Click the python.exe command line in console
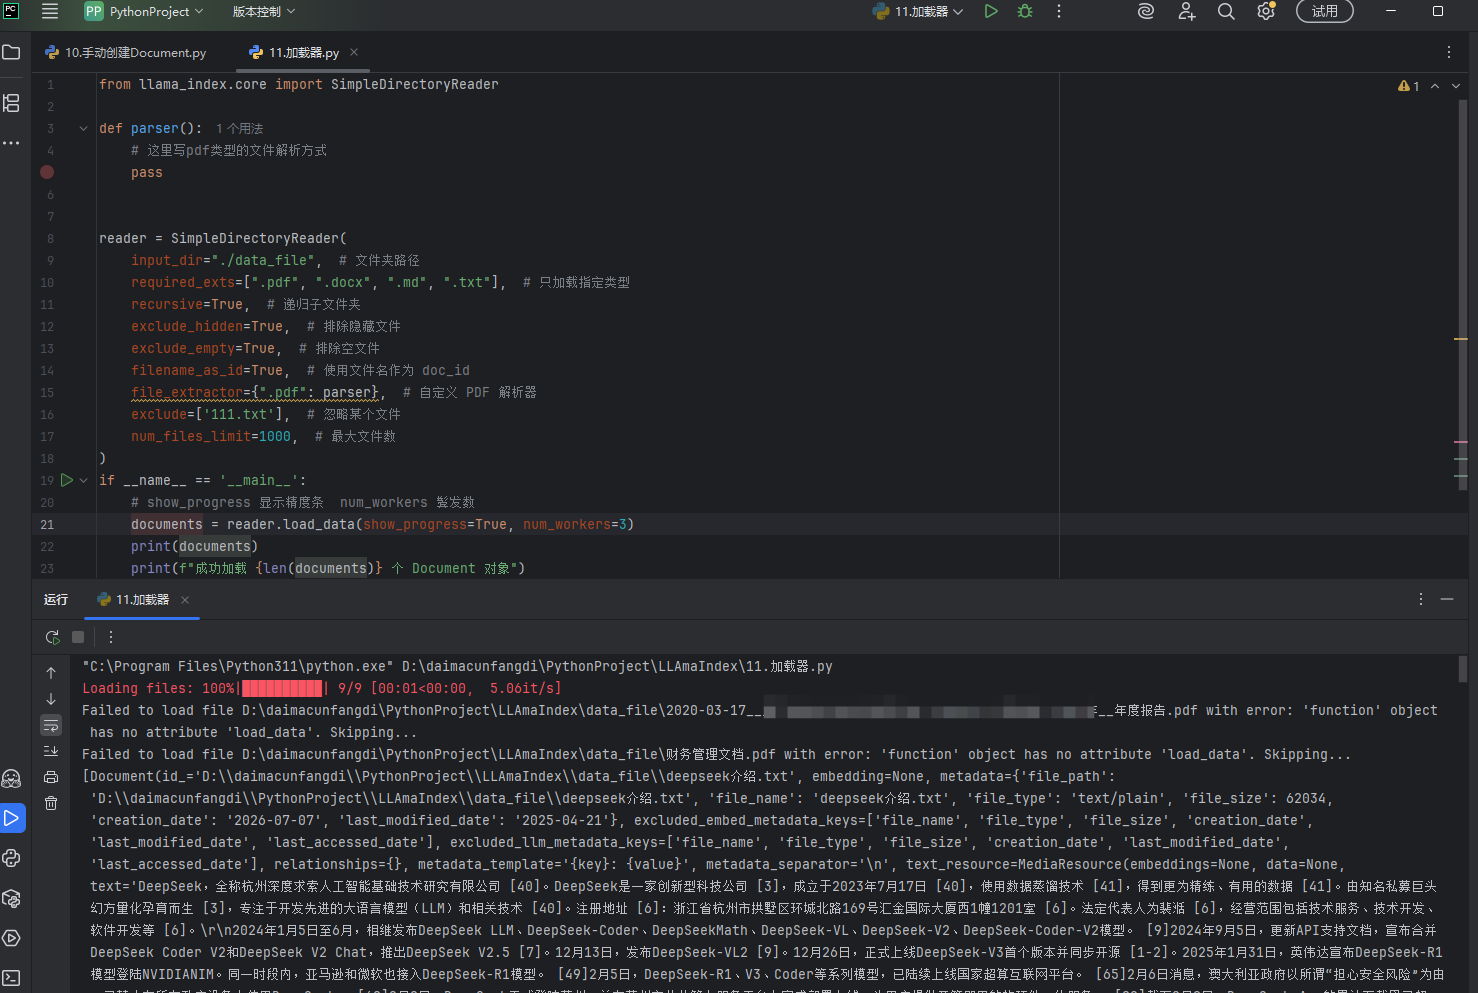1478x993 pixels. point(457,666)
